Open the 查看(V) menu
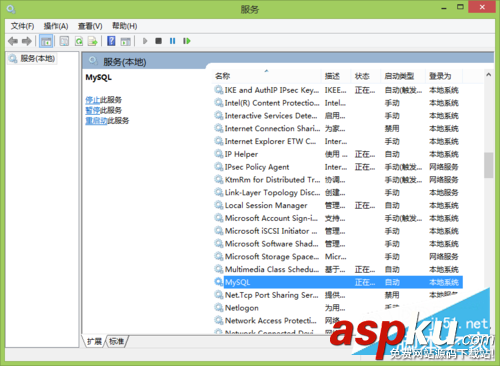Viewport: 500px width, 366px height. pyautogui.click(x=90, y=26)
